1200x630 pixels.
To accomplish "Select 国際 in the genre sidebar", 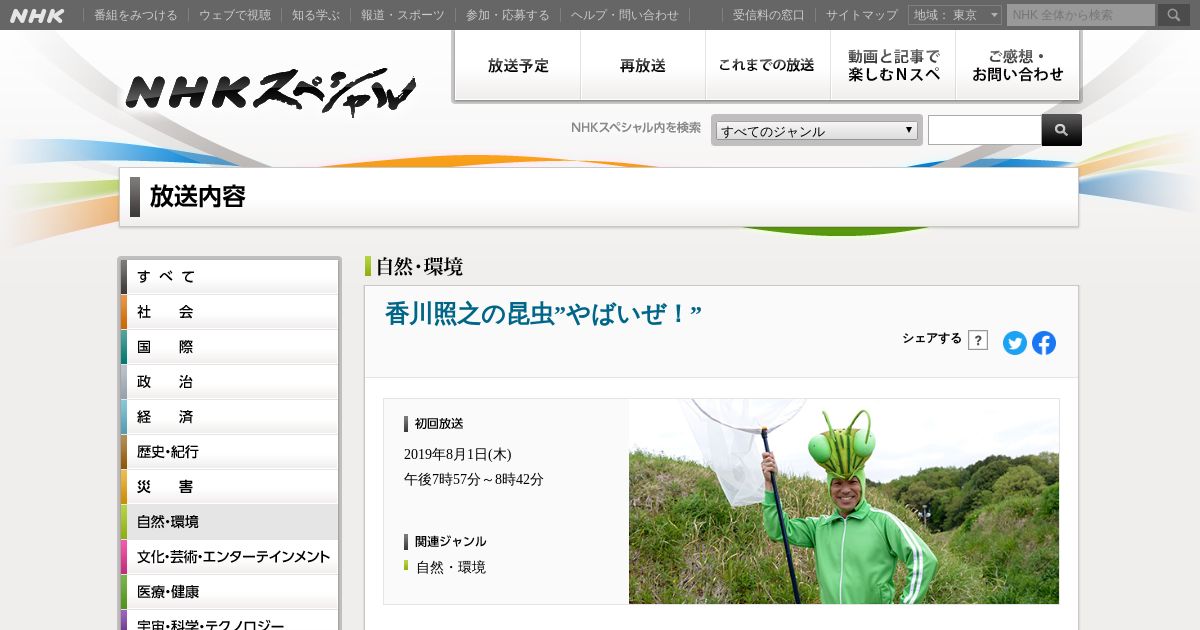I will click(x=230, y=347).
